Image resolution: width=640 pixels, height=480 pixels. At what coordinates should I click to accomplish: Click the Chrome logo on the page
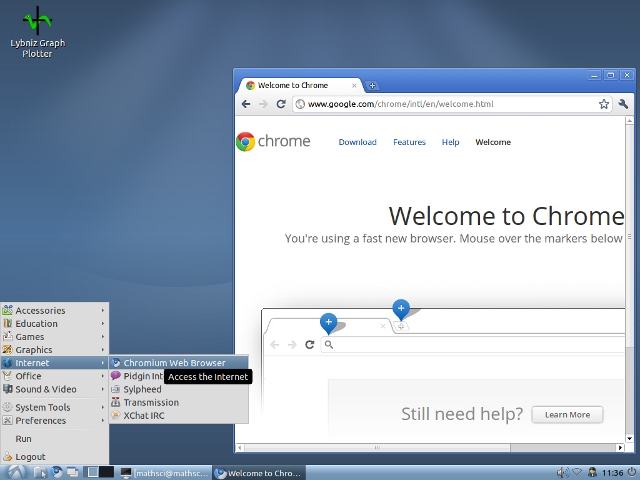tap(273, 141)
